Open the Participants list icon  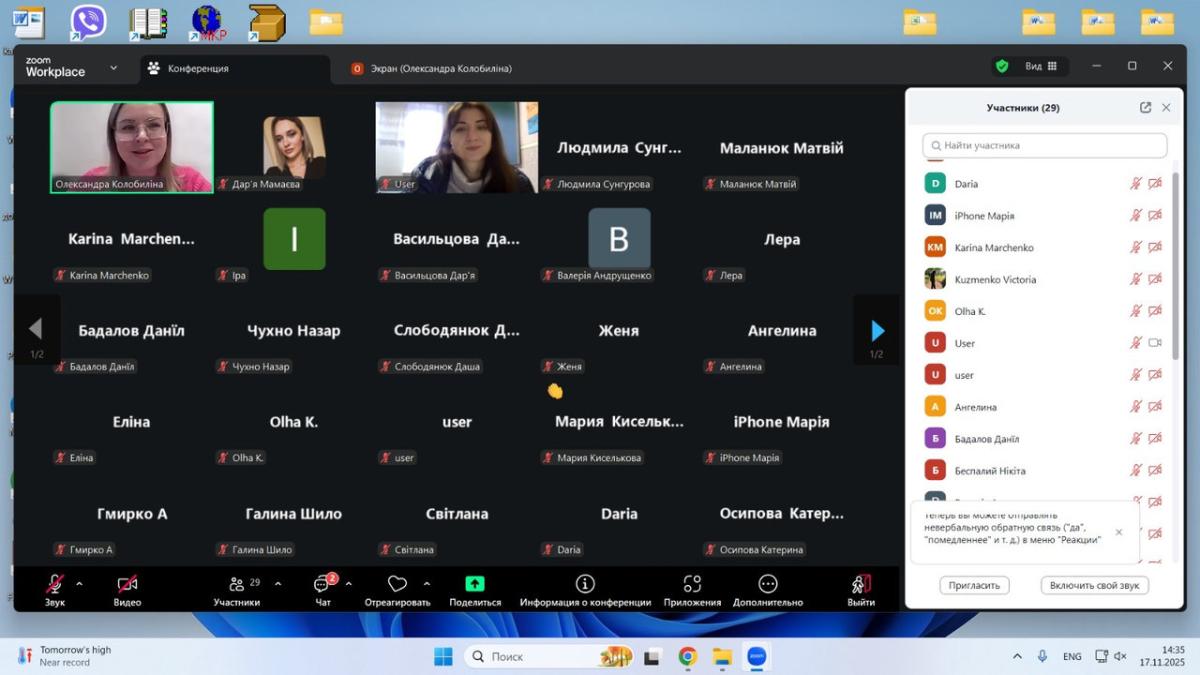237,585
